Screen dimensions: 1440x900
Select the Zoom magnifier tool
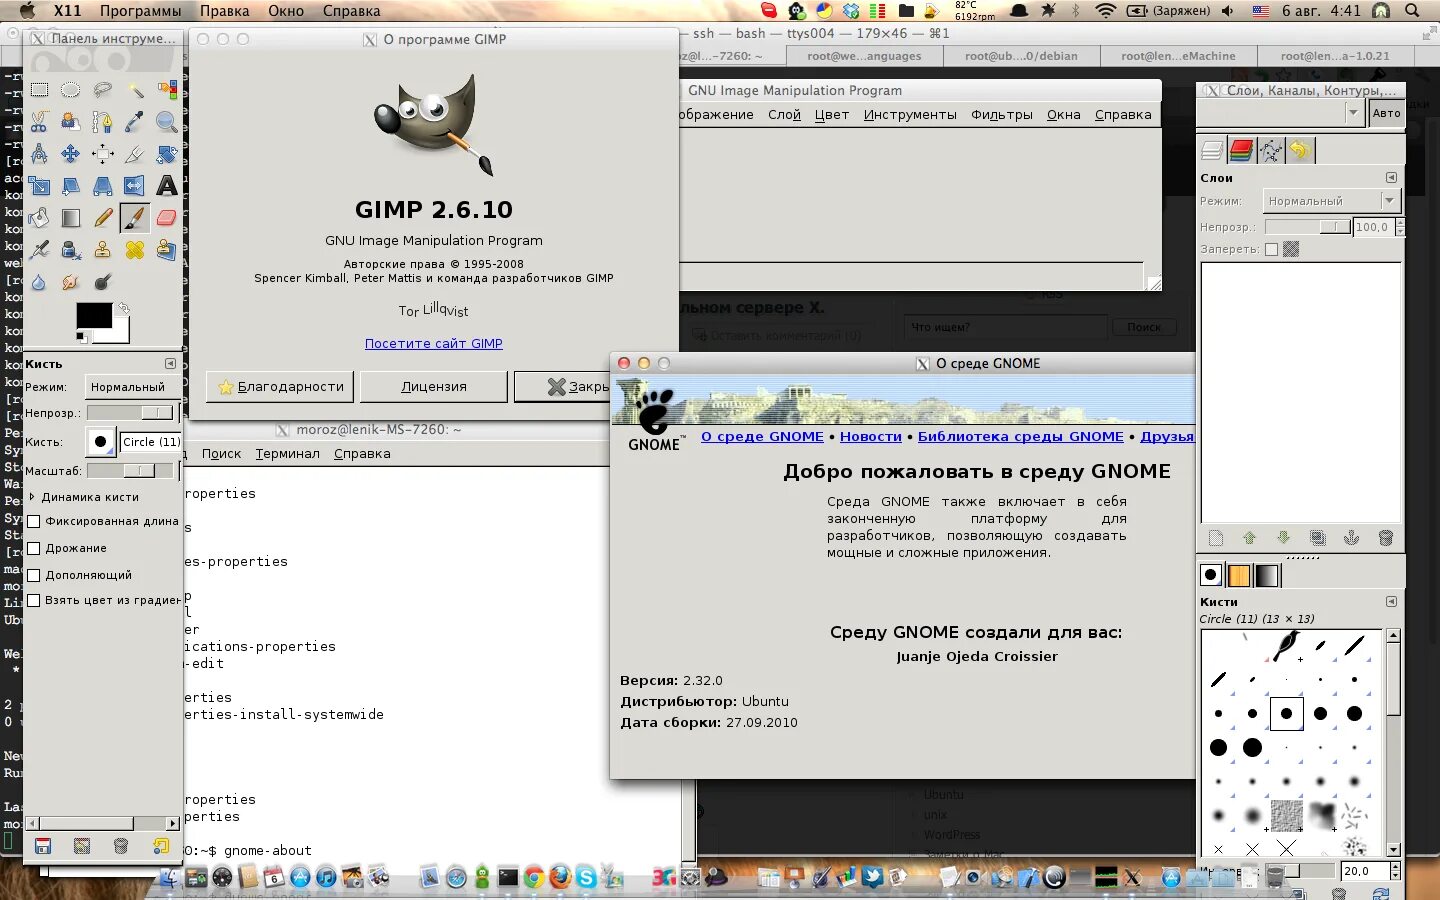click(167, 122)
